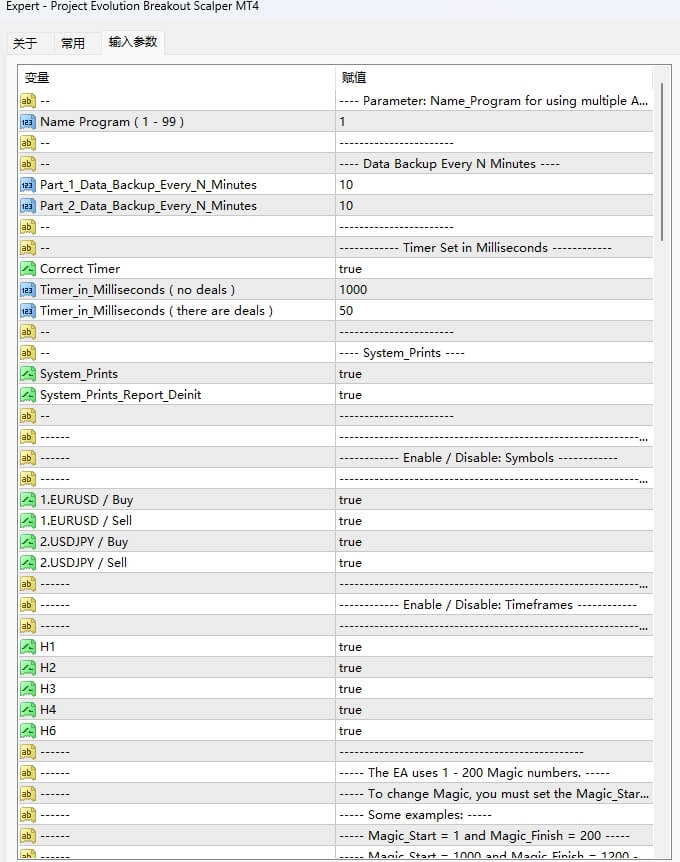Click the chart icon beside System_Prints
The height and width of the screenshot is (862, 680).
[x=28, y=373]
